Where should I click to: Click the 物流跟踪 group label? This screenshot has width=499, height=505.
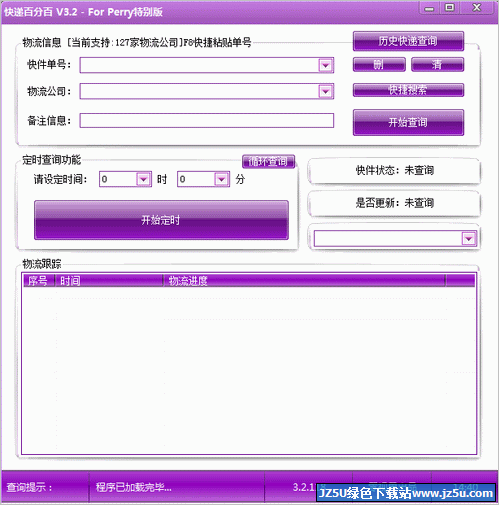42,264
